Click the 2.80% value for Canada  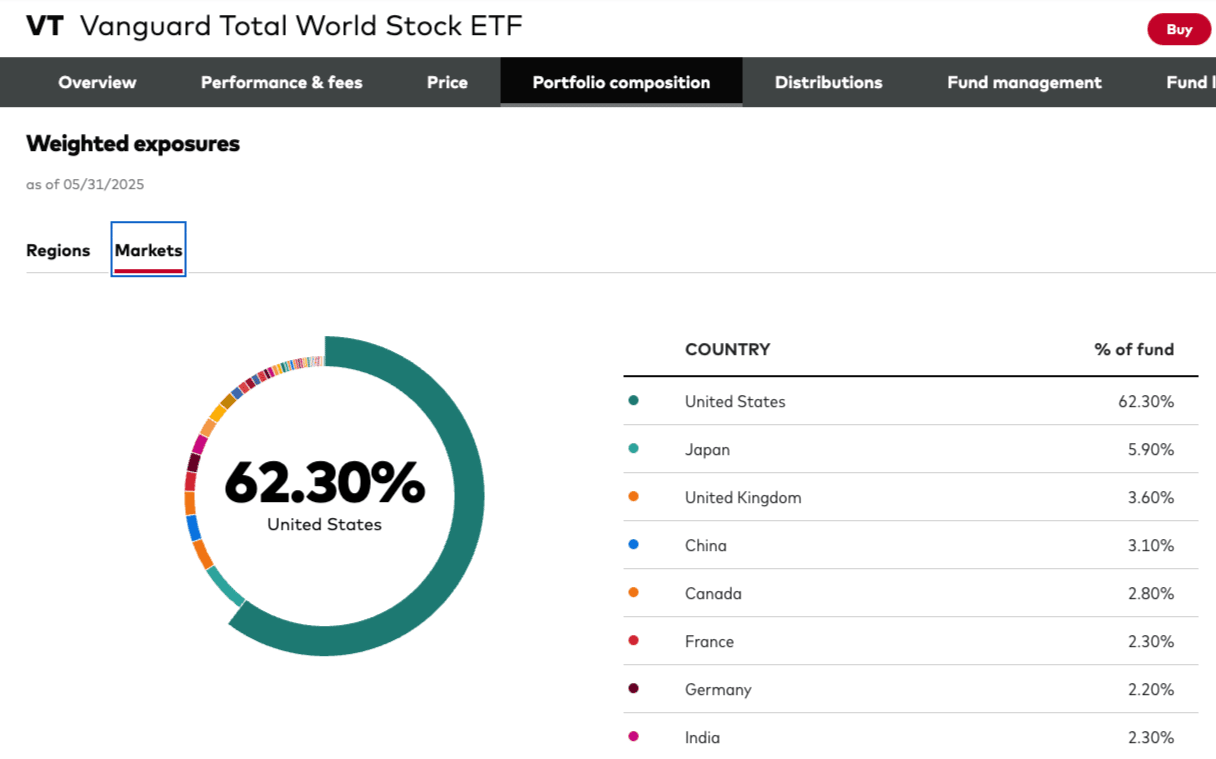pyautogui.click(x=1151, y=593)
